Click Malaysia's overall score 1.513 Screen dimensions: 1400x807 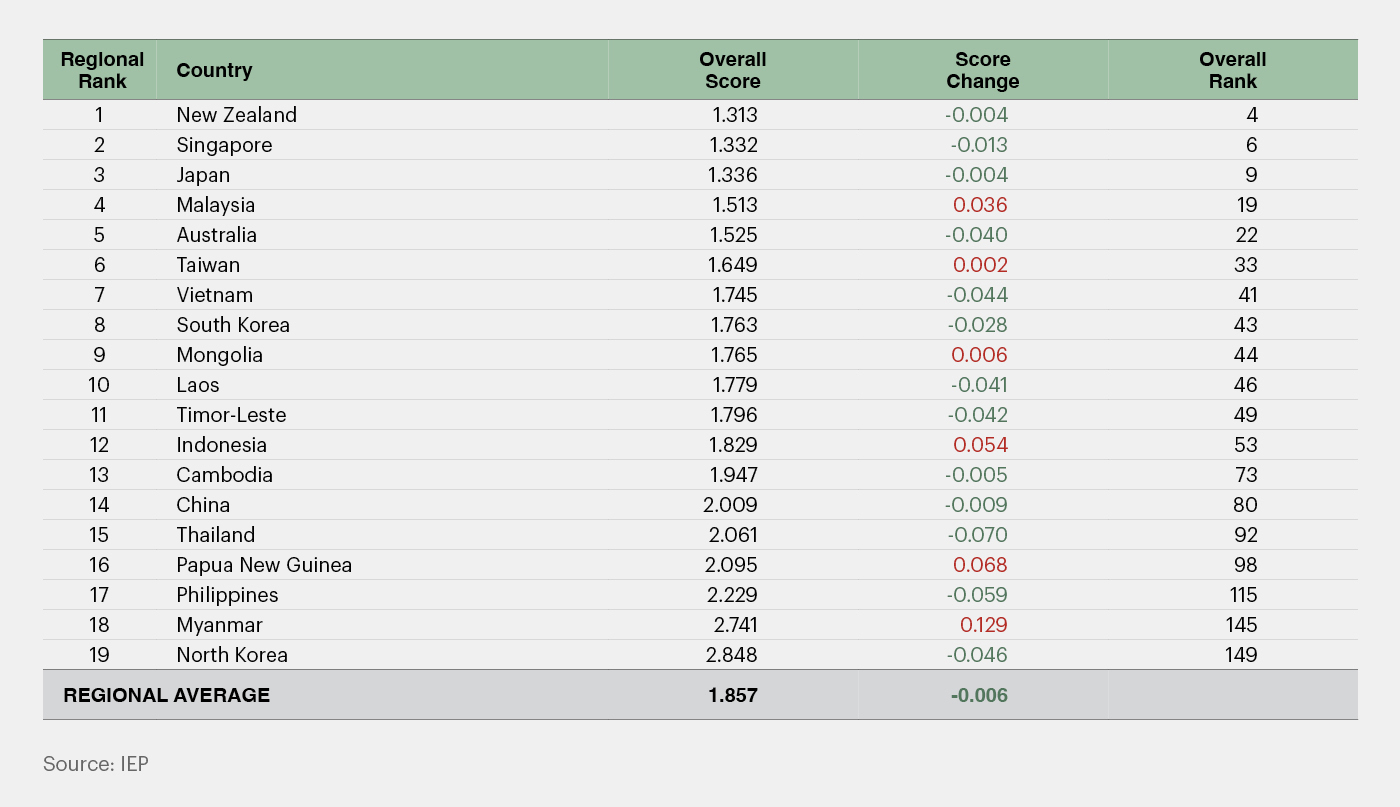(x=735, y=205)
